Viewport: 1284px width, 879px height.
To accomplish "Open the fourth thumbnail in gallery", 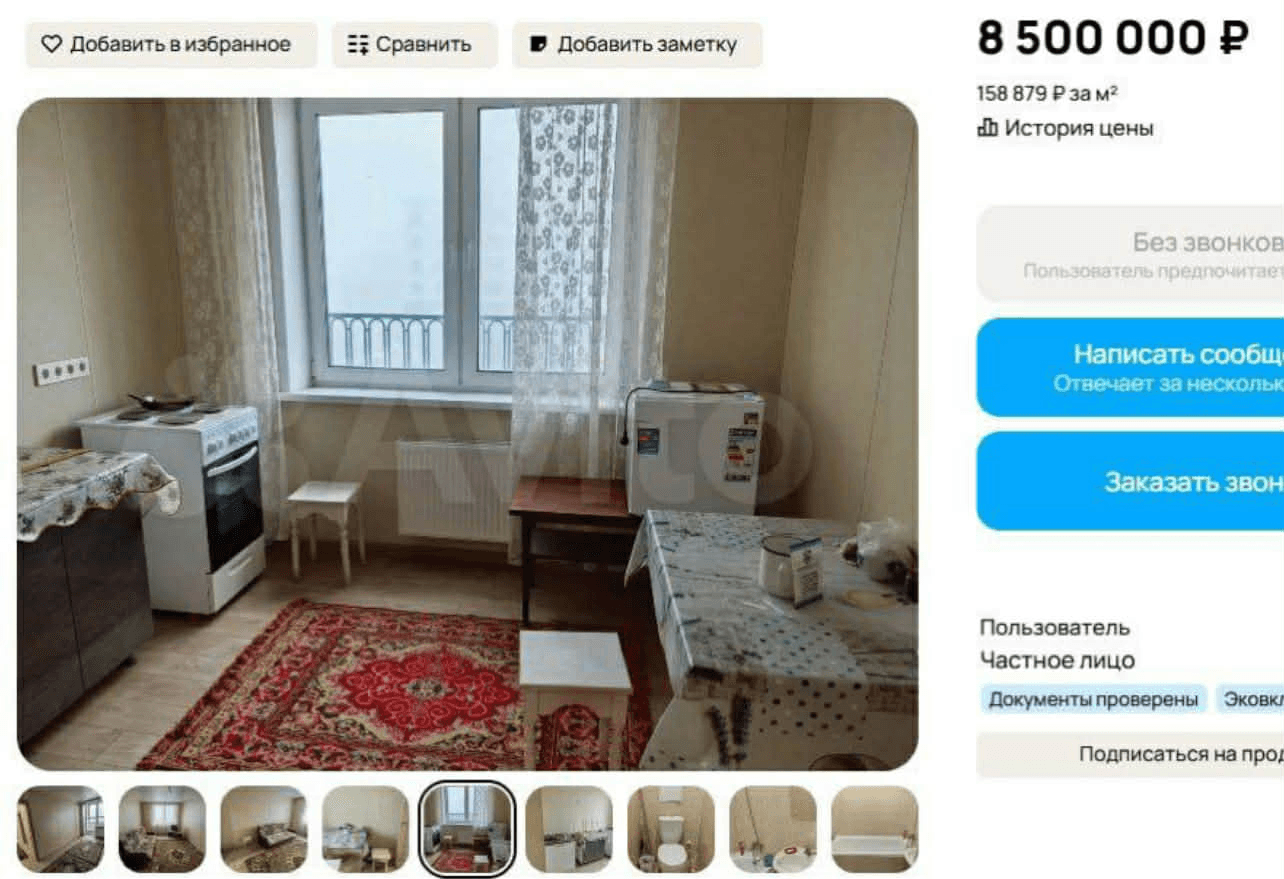I will click(365, 829).
